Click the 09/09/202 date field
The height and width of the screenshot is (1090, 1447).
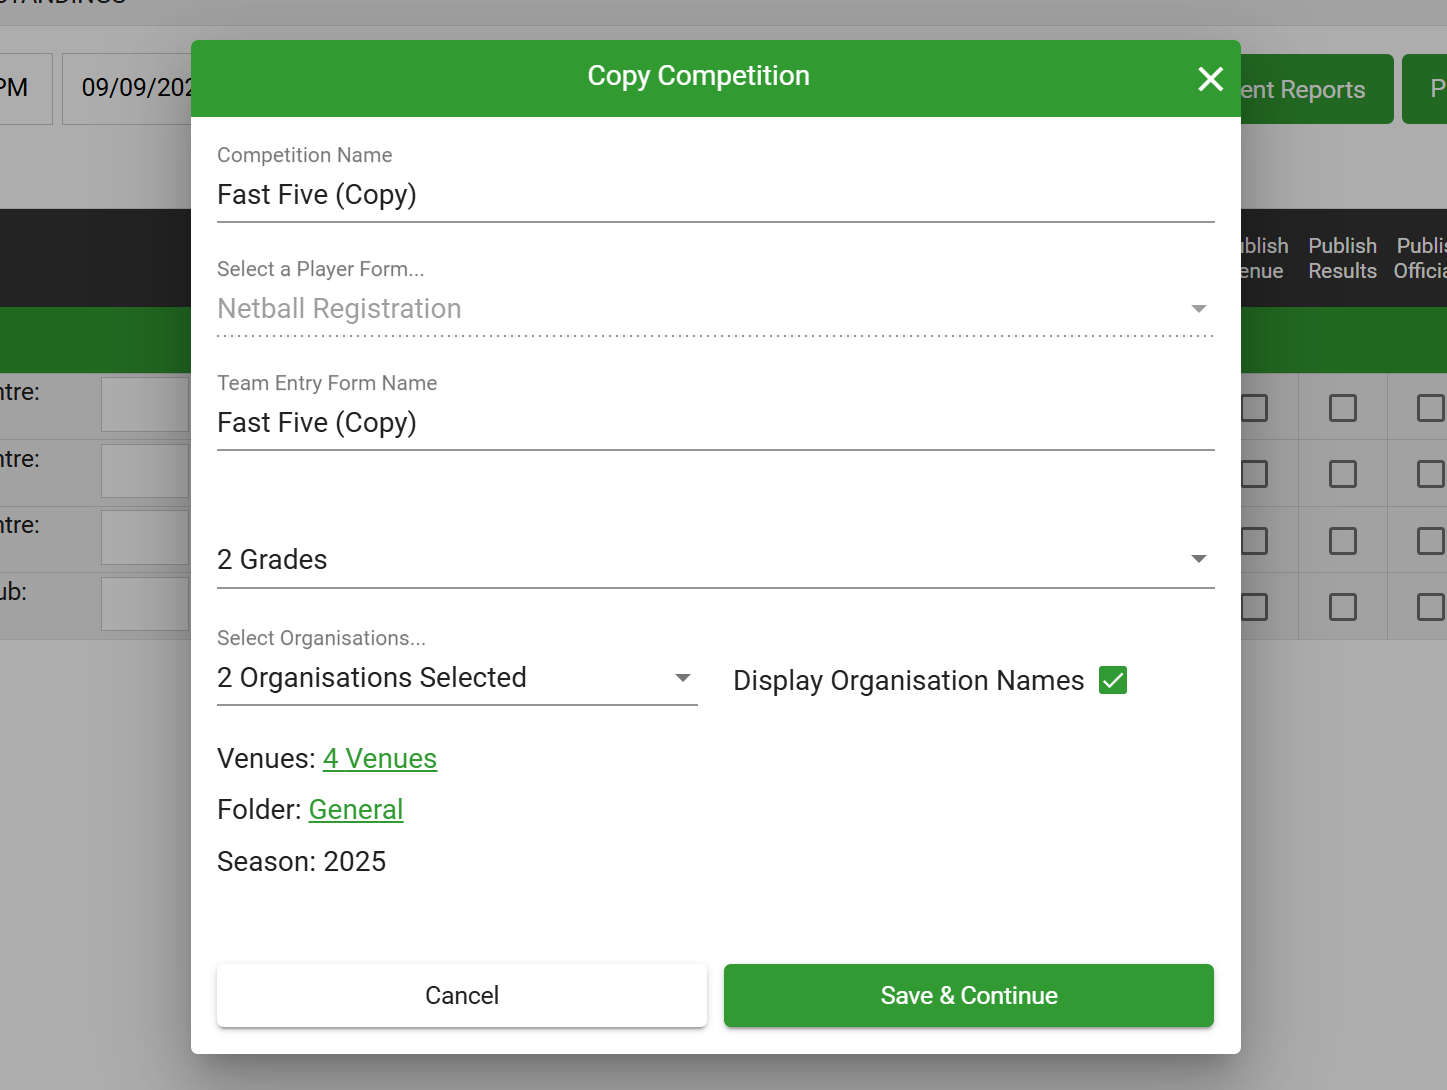tap(134, 88)
